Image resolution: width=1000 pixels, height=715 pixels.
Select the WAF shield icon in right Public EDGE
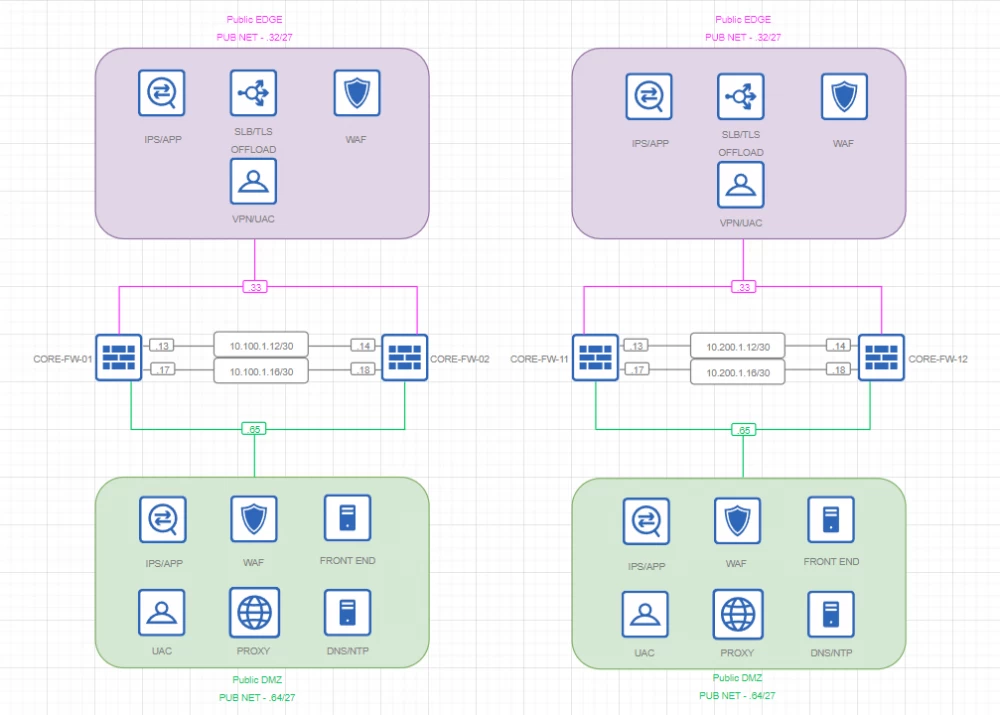coord(843,95)
